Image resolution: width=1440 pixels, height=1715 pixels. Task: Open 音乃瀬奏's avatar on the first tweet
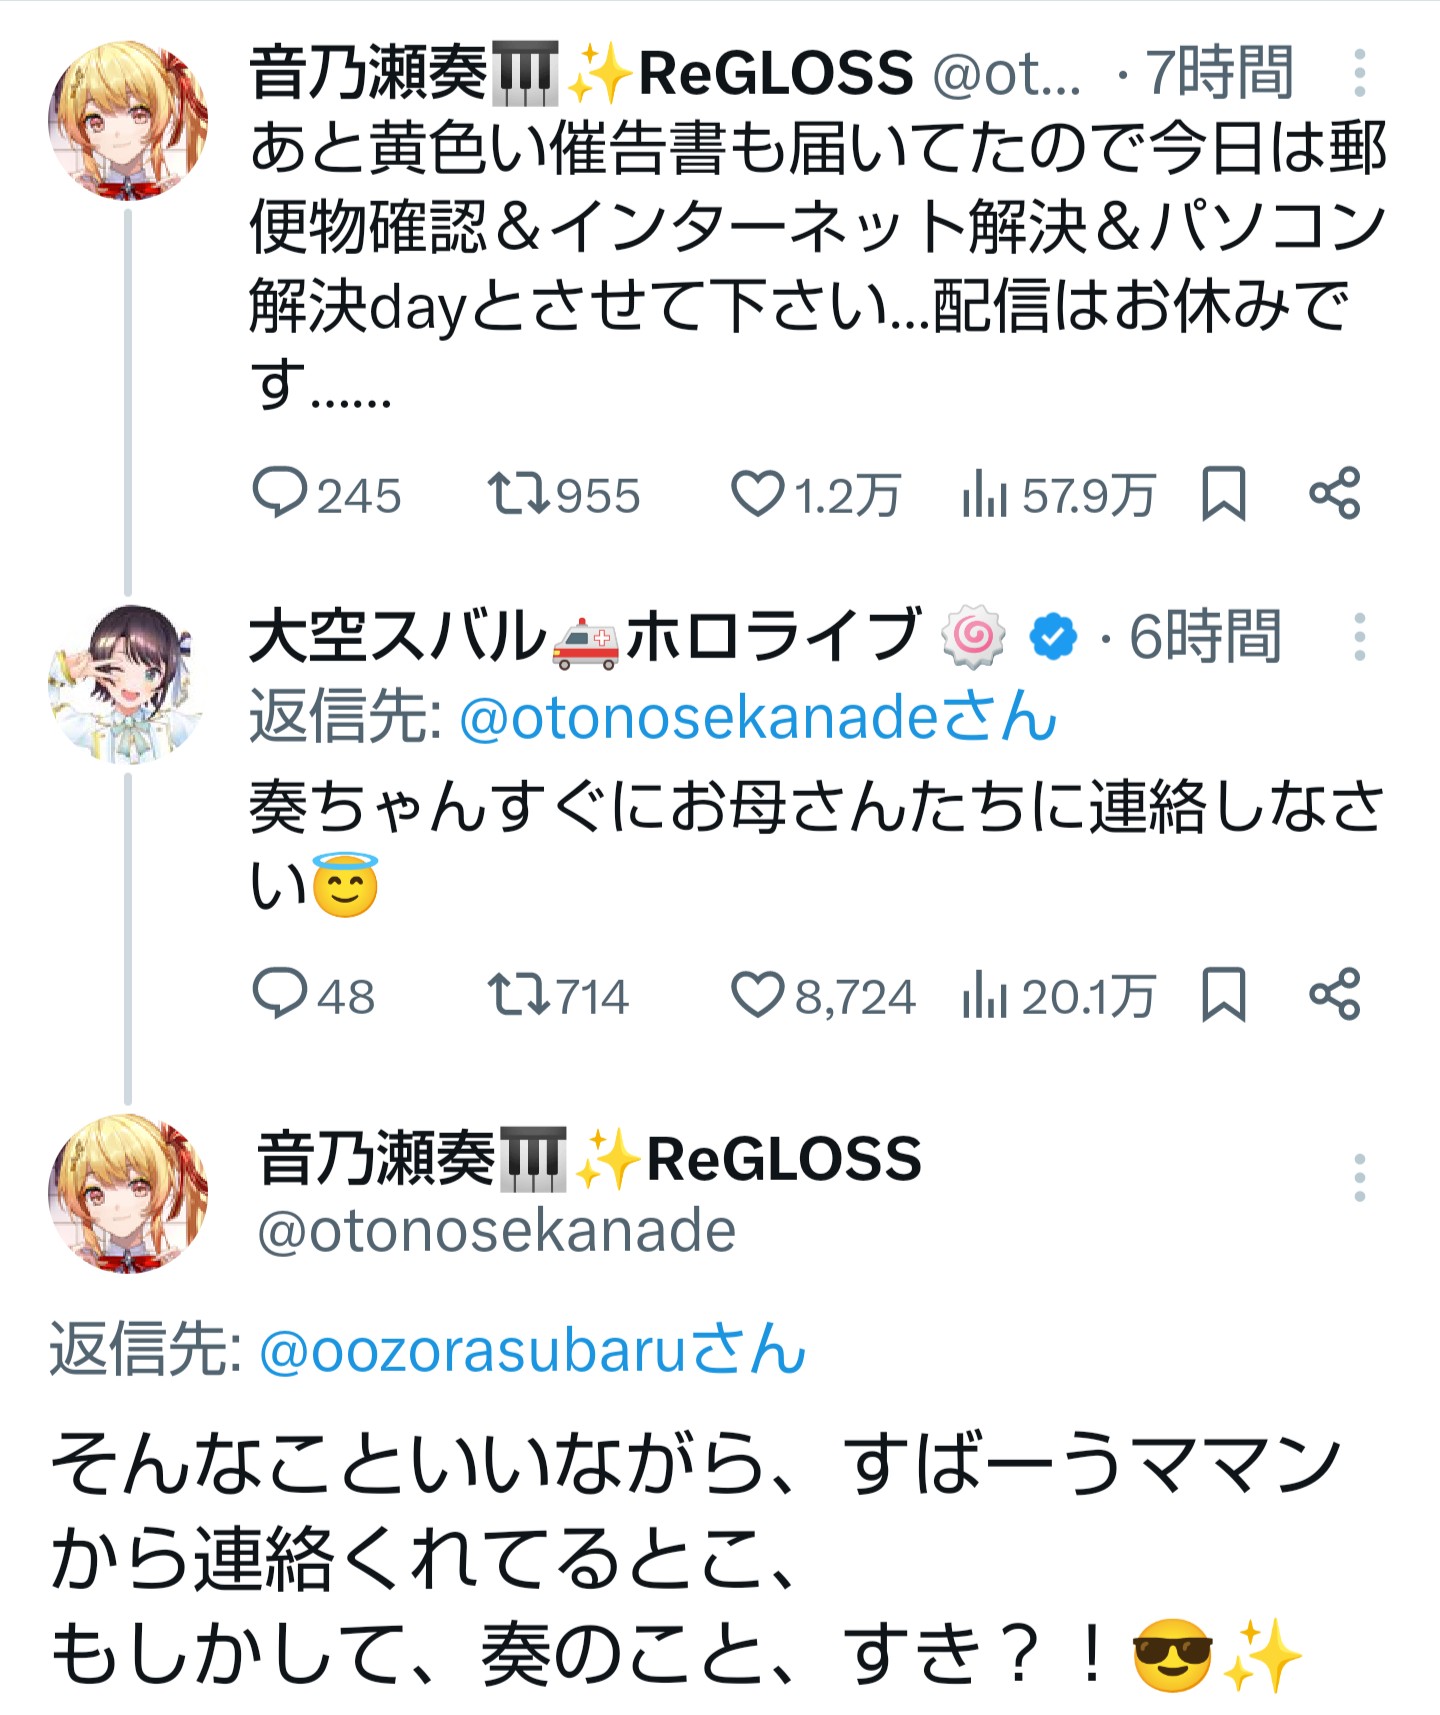128,120
